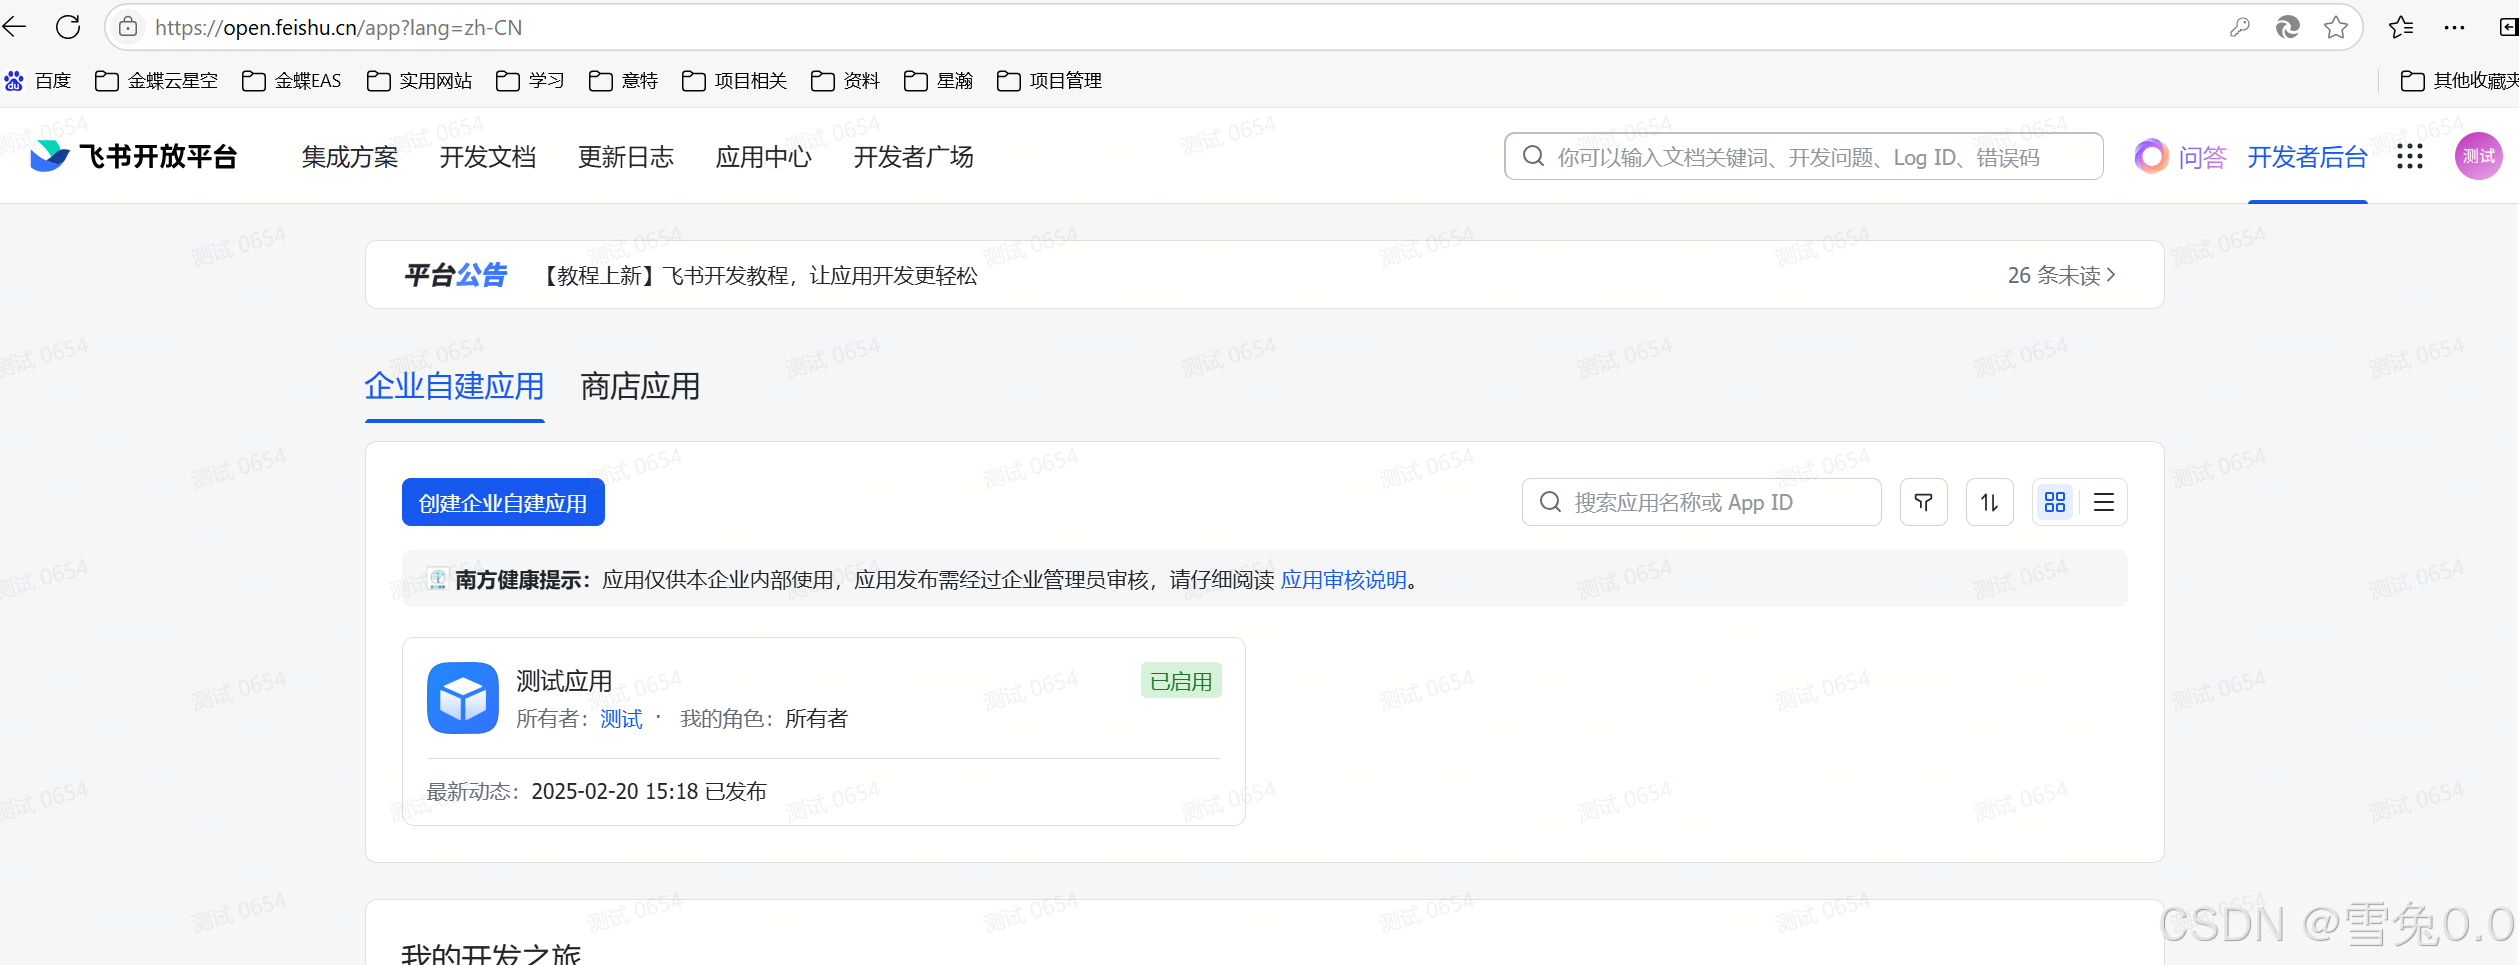2519x965 pixels.
Task: Click the filter funnel icon
Action: [1923, 502]
